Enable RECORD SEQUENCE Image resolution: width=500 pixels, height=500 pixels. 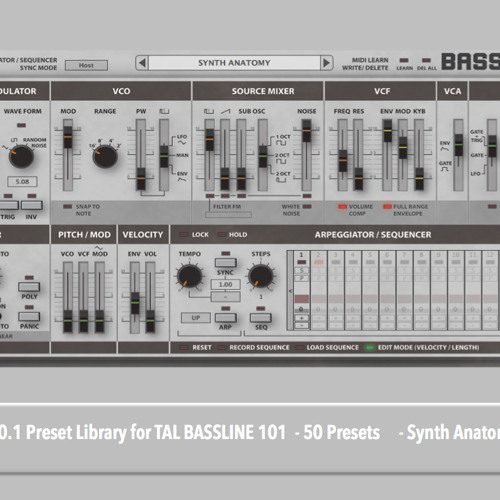point(222,348)
